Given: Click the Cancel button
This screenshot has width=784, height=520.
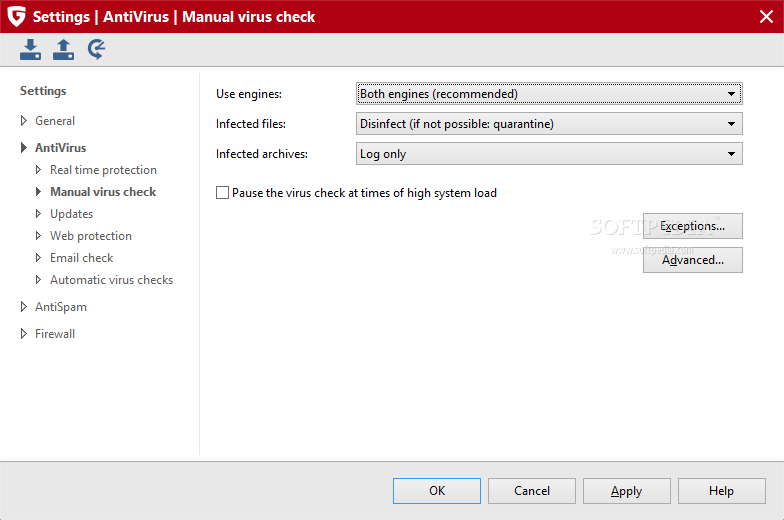Looking at the screenshot, I should click(x=532, y=490).
